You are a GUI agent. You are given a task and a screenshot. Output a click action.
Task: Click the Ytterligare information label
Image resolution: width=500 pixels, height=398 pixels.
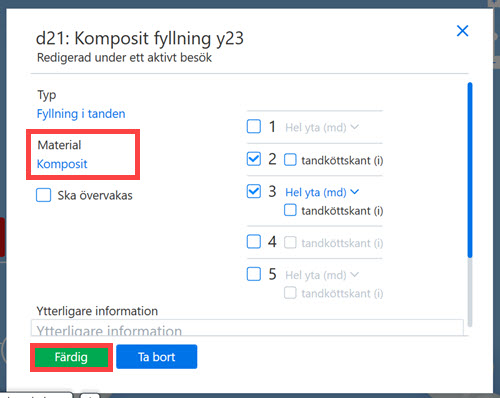97,311
